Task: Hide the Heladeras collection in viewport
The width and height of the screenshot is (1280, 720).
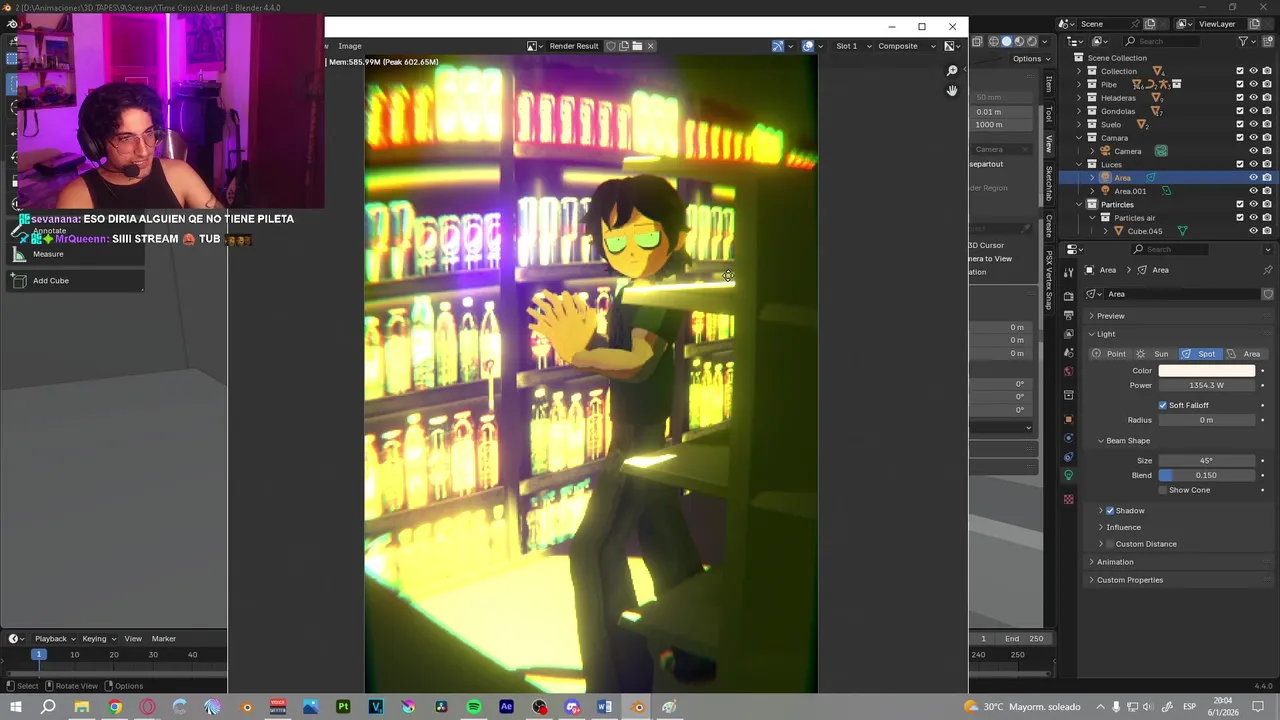Action: (x=1253, y=98)
